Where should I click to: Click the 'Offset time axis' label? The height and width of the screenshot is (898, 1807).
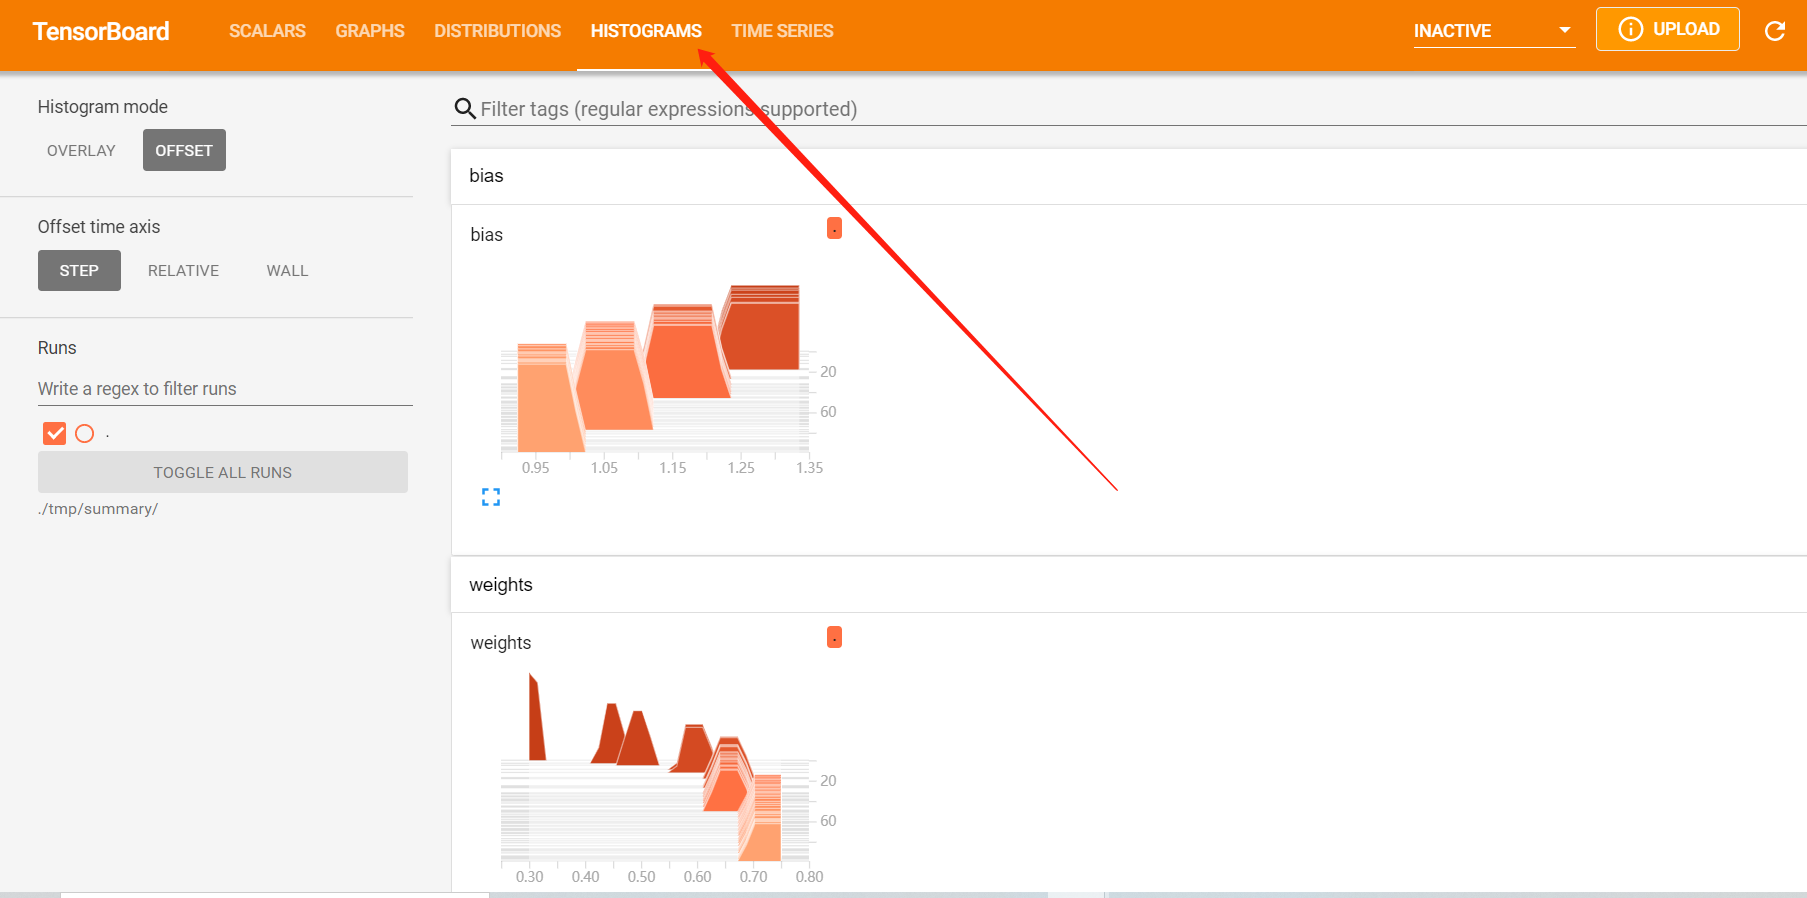[x=99, y=227]
